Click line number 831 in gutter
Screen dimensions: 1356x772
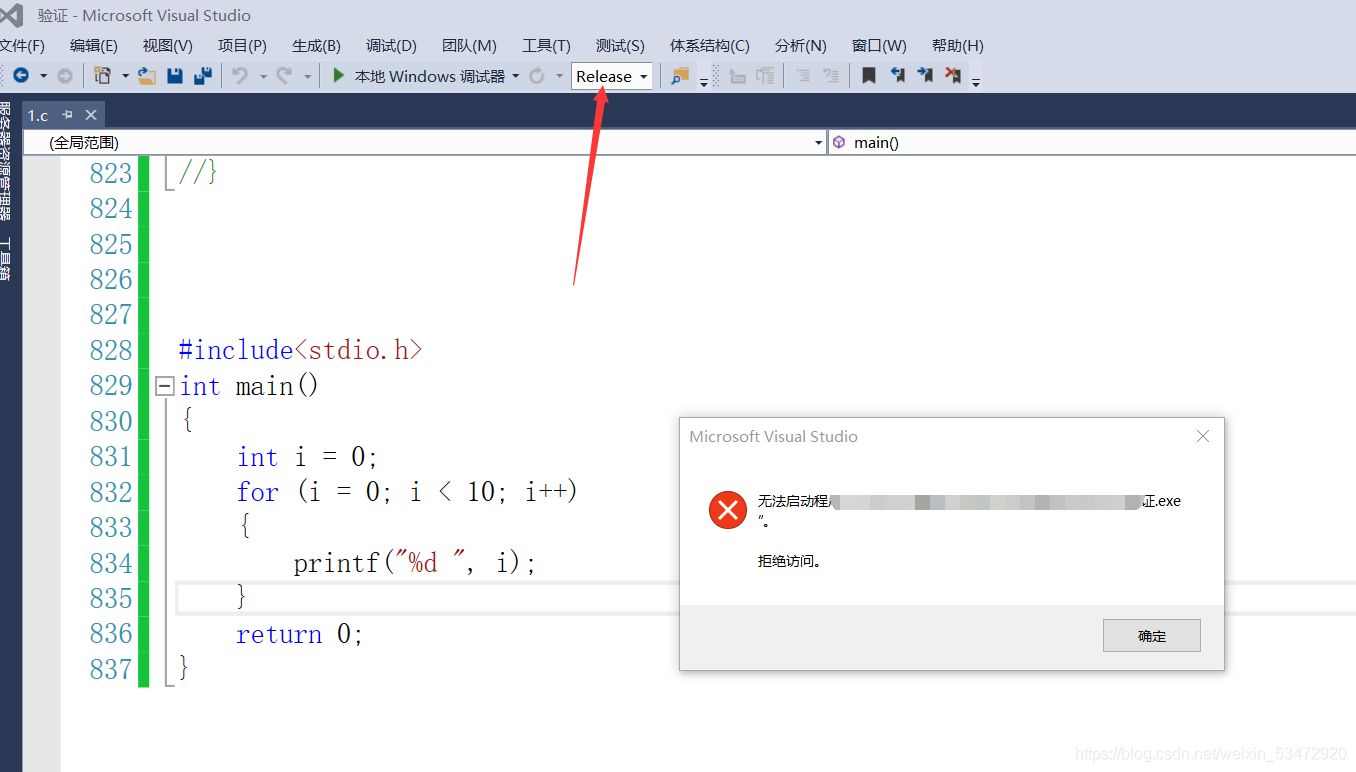(x=111, y=457)
